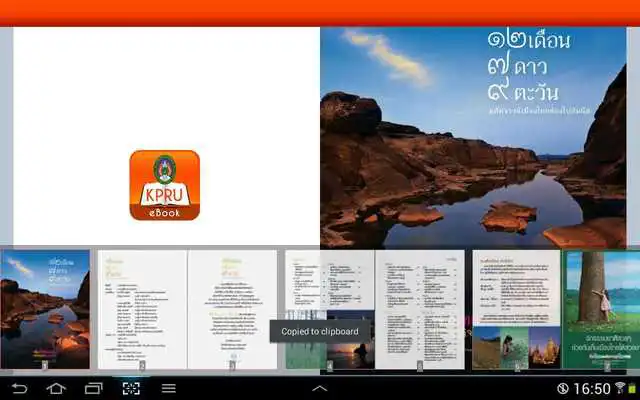
Task: Select page 4 thumbnail with sunset photo
Action: tap(330, 309)
